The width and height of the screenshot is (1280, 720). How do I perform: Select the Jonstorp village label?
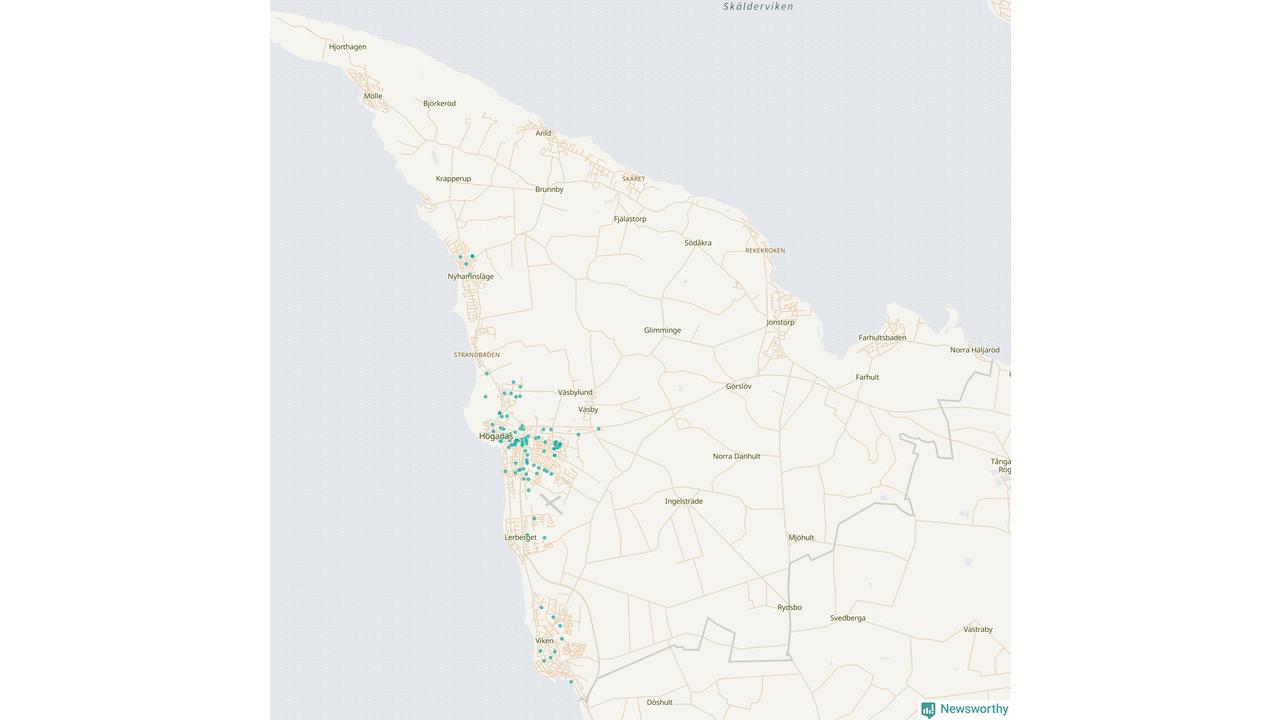[780, 322]
